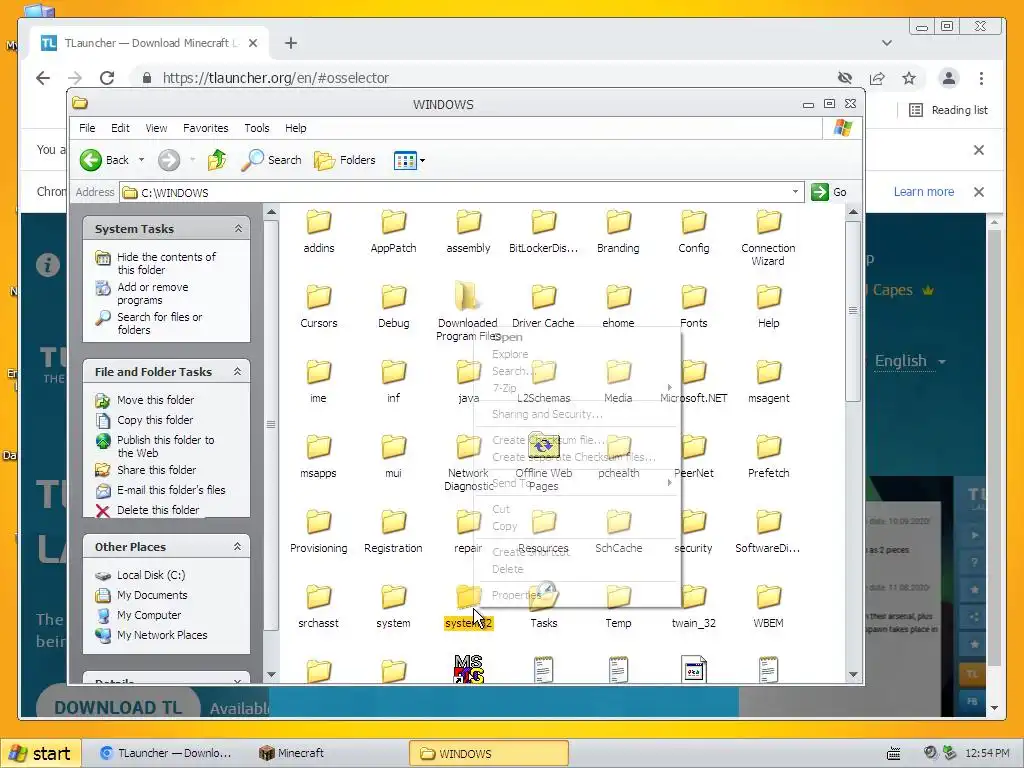Open the Tools menu

tap(257, 128)
